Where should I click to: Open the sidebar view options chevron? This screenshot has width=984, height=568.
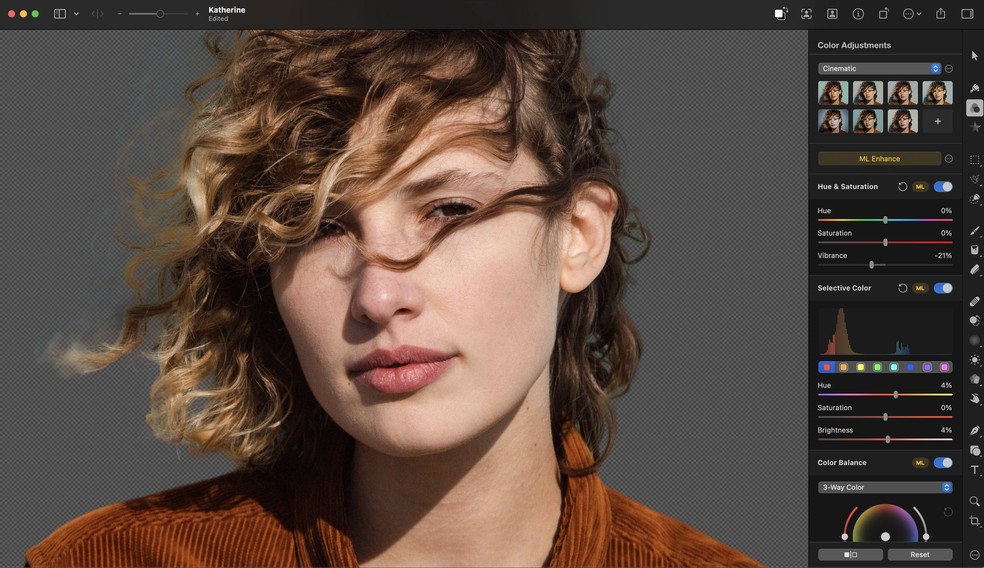(76, 14)
